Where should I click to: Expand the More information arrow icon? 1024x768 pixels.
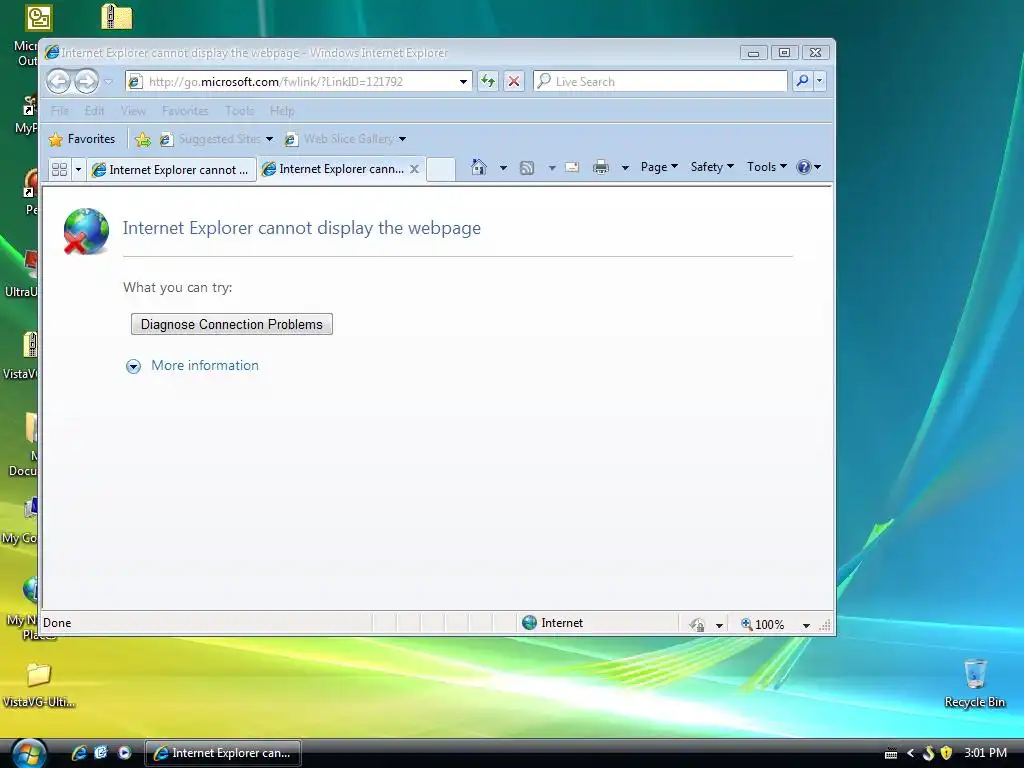coord(133,366)
